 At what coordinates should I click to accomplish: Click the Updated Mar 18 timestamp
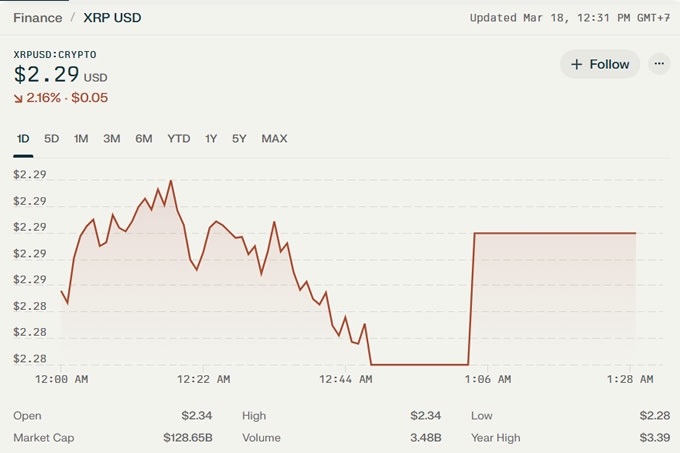(x=569, y=18)
